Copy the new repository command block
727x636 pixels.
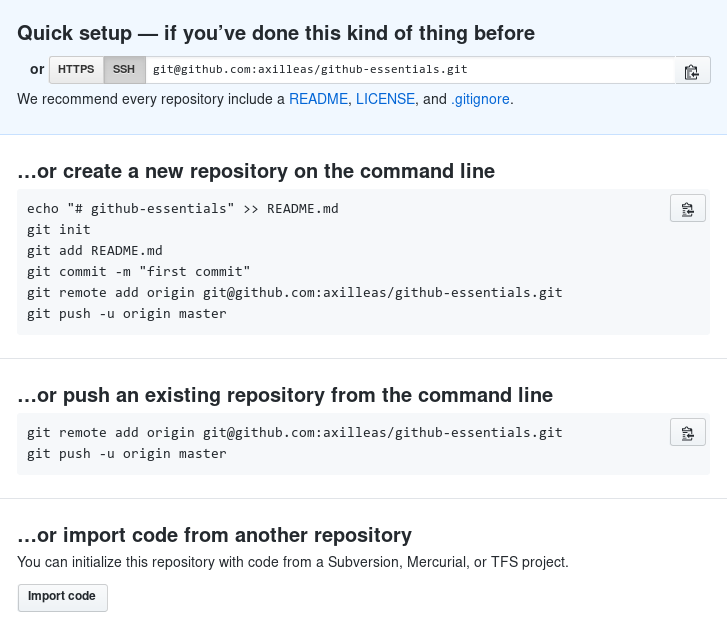point(687,209)
